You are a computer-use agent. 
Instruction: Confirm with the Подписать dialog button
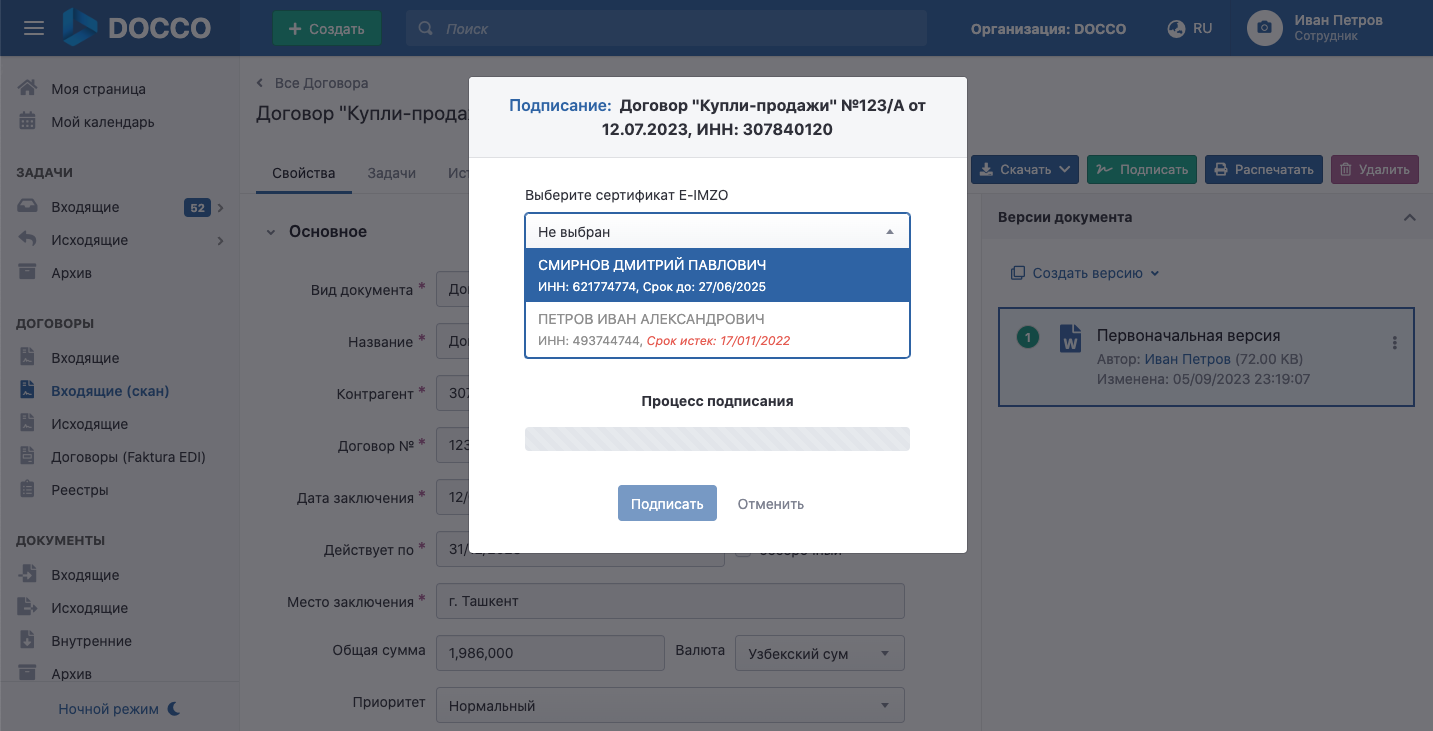point(667,503)
